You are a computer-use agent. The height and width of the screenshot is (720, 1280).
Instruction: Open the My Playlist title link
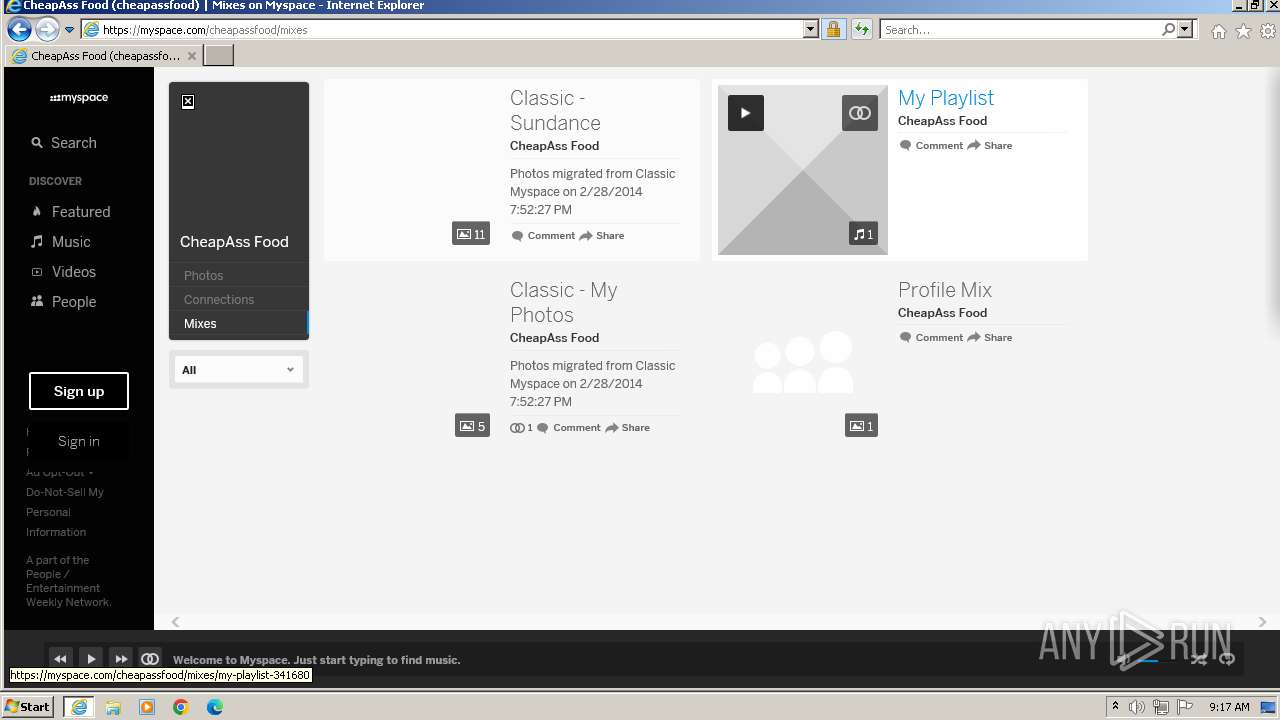(946, 98)
